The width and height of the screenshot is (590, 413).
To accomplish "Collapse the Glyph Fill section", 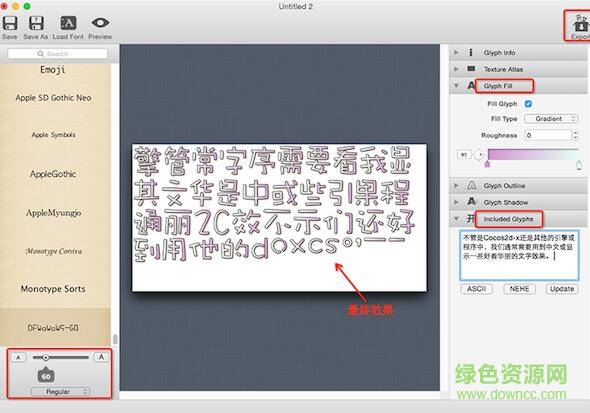I will (x=456, y=86).
